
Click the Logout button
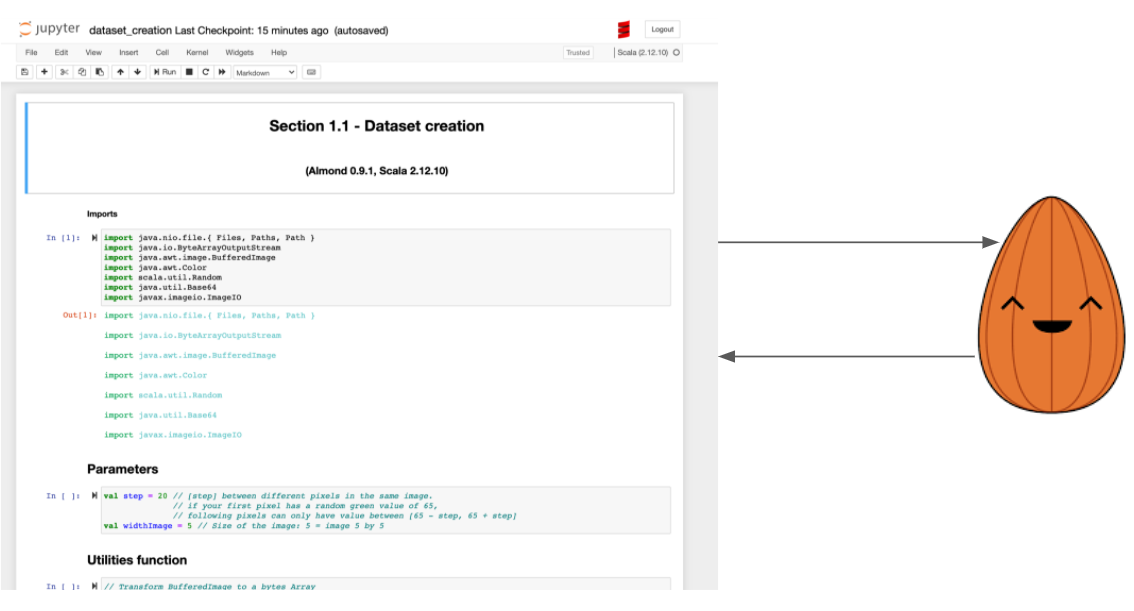click(662, 30)
